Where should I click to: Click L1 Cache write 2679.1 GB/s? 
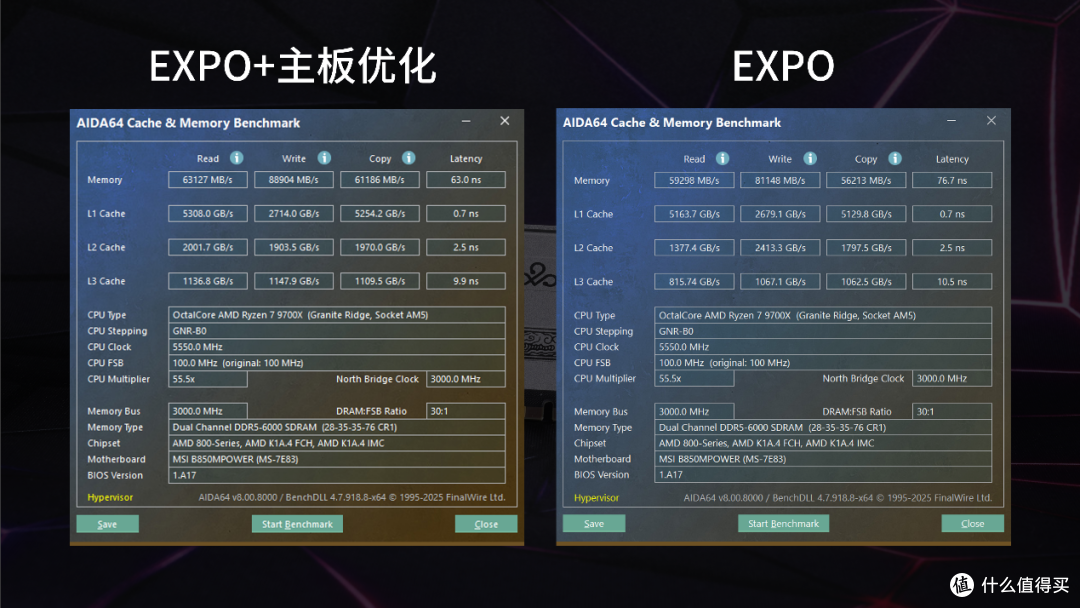(x=780, y=214)
